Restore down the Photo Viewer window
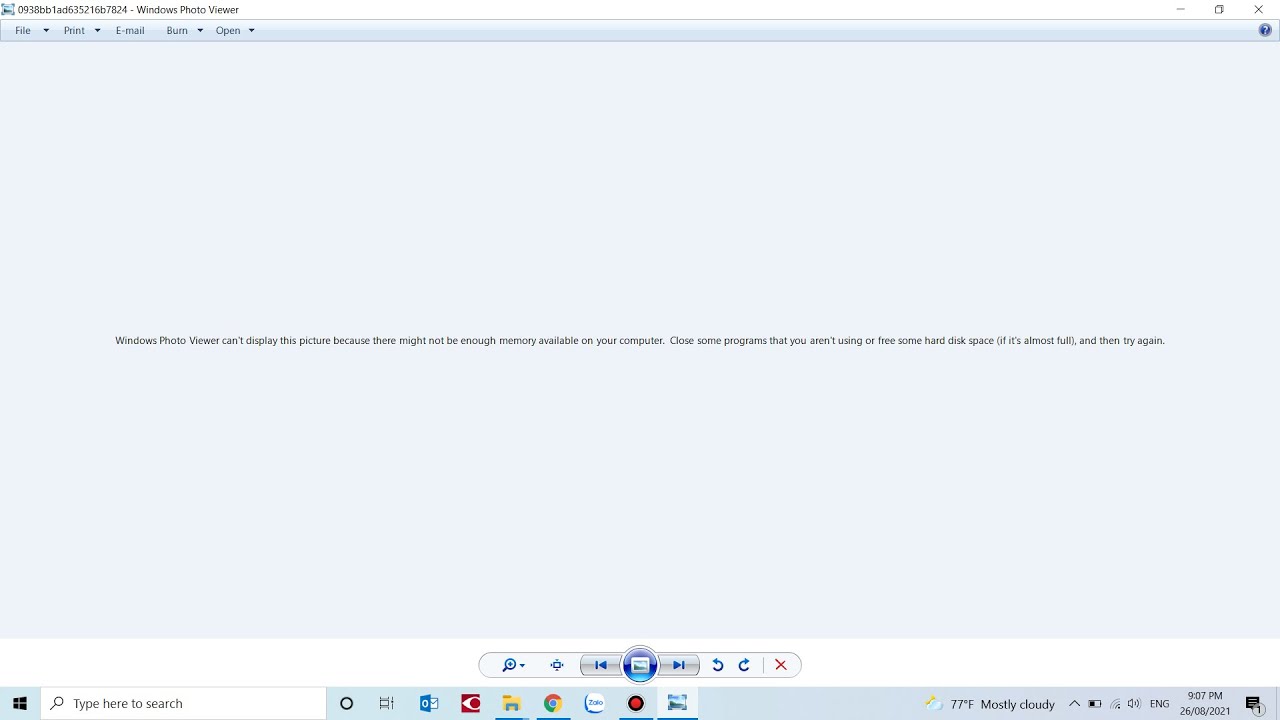Viewport: 1280px width, 720px height. (x=1219, y=10)
